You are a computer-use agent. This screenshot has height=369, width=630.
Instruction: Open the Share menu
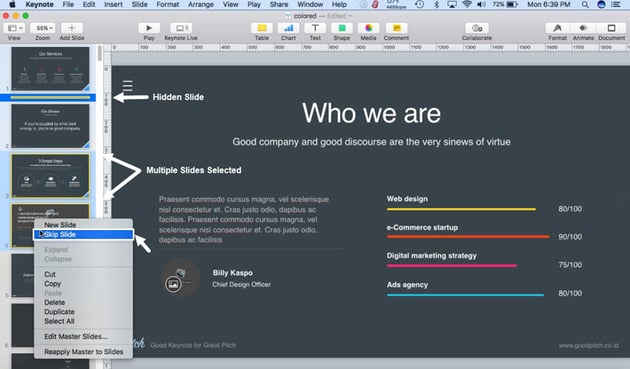[x=279, y=4]
